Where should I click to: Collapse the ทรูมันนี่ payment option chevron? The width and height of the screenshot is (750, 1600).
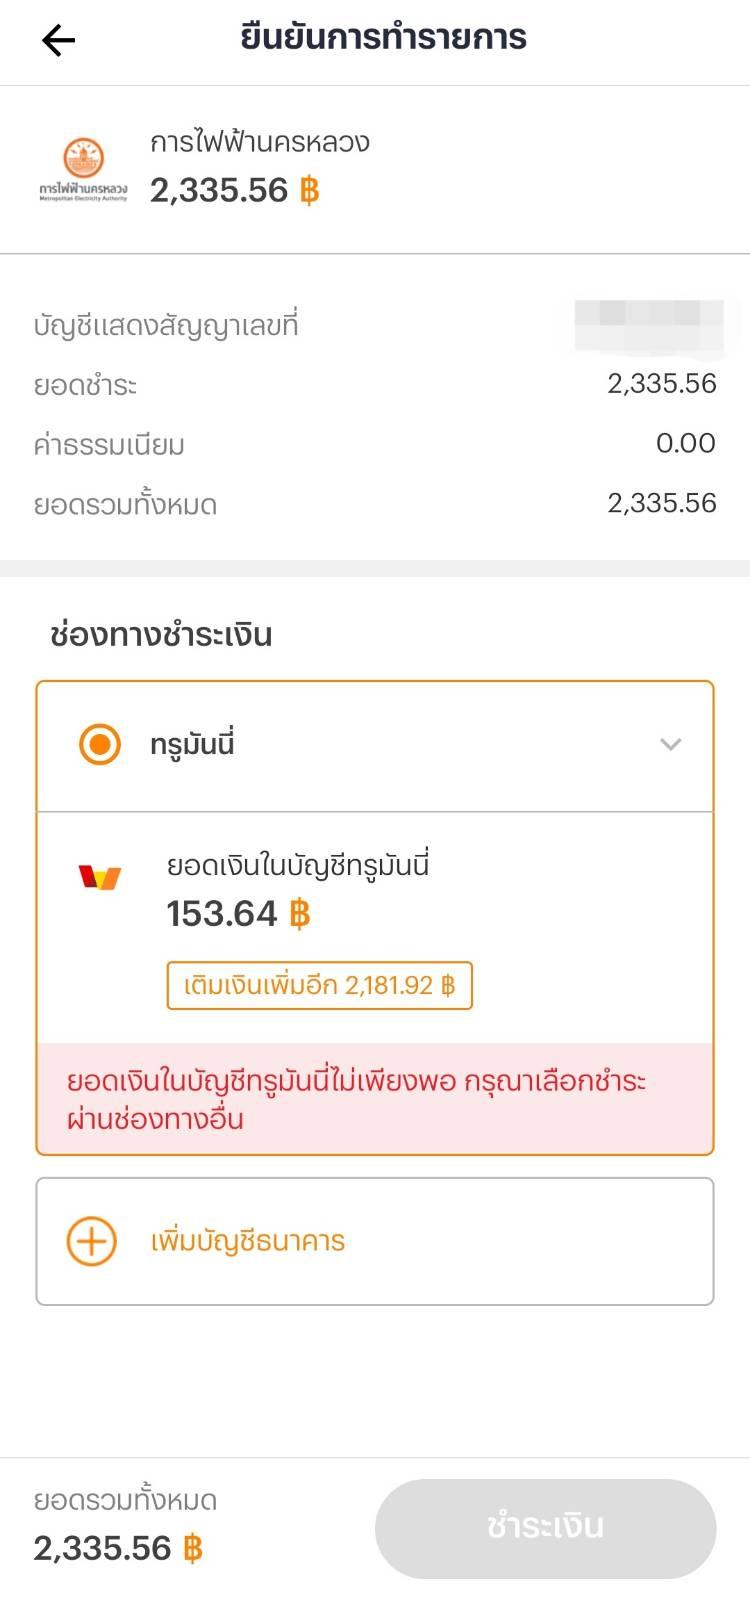[x=671, y=744]
